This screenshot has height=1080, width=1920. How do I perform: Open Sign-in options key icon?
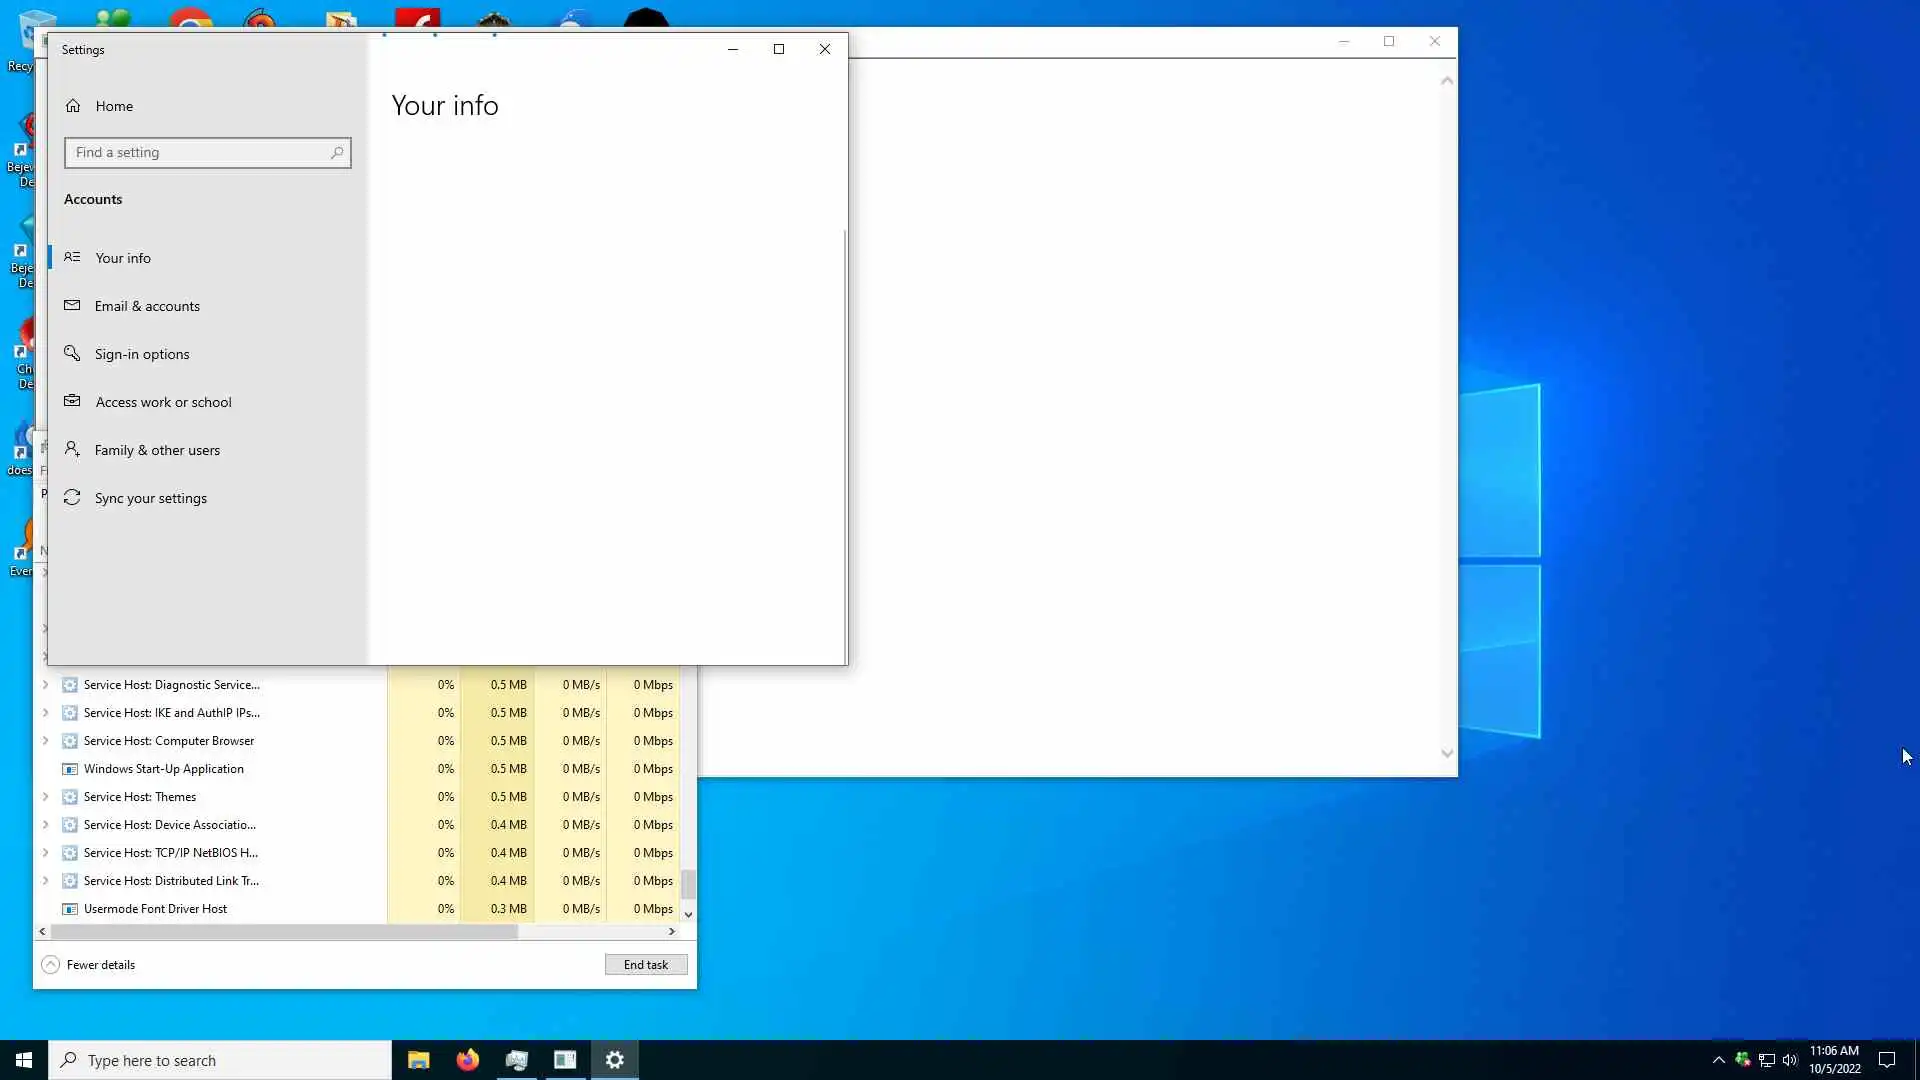pyautogui.click(x=72, y=354)
